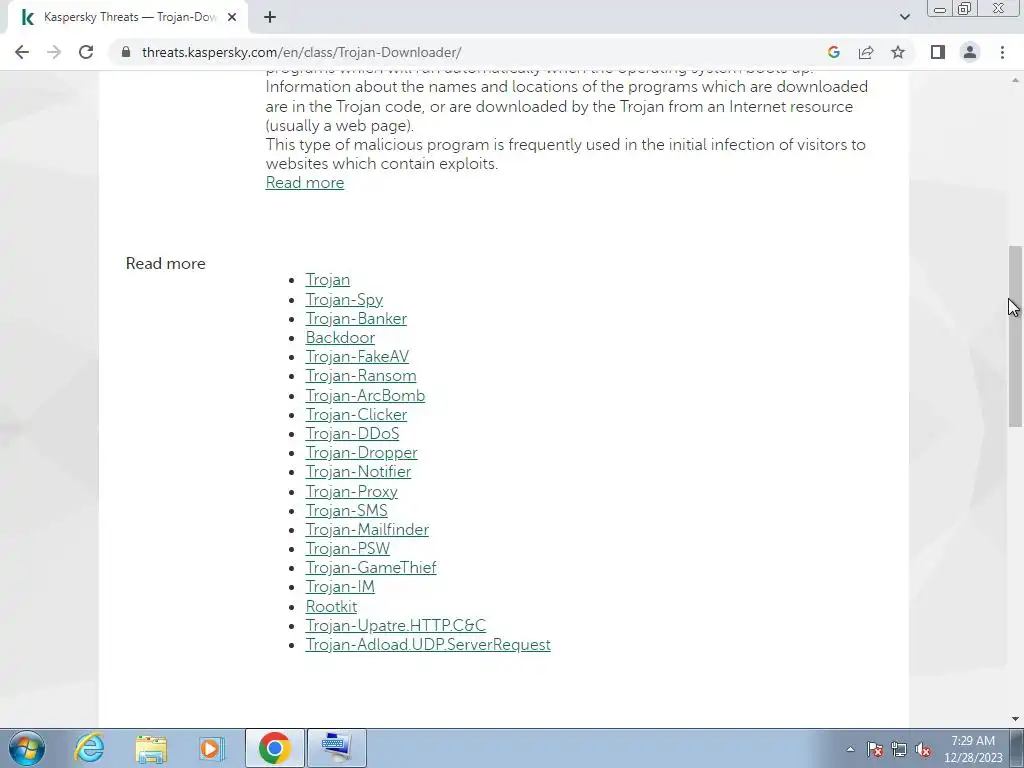Open the Trojan-Spy link
Image resolution: width=1024 pixels, height=768 pixels.
344,299
